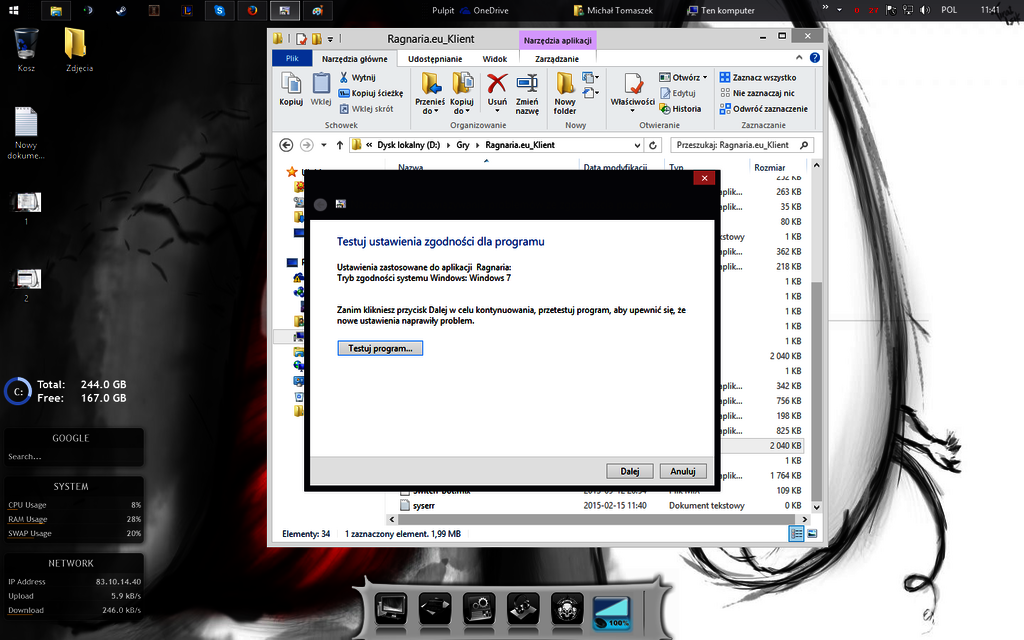Click Kopiuj ścieżkę in the ribbon
1024x640 pixels.
click(370, 93)
